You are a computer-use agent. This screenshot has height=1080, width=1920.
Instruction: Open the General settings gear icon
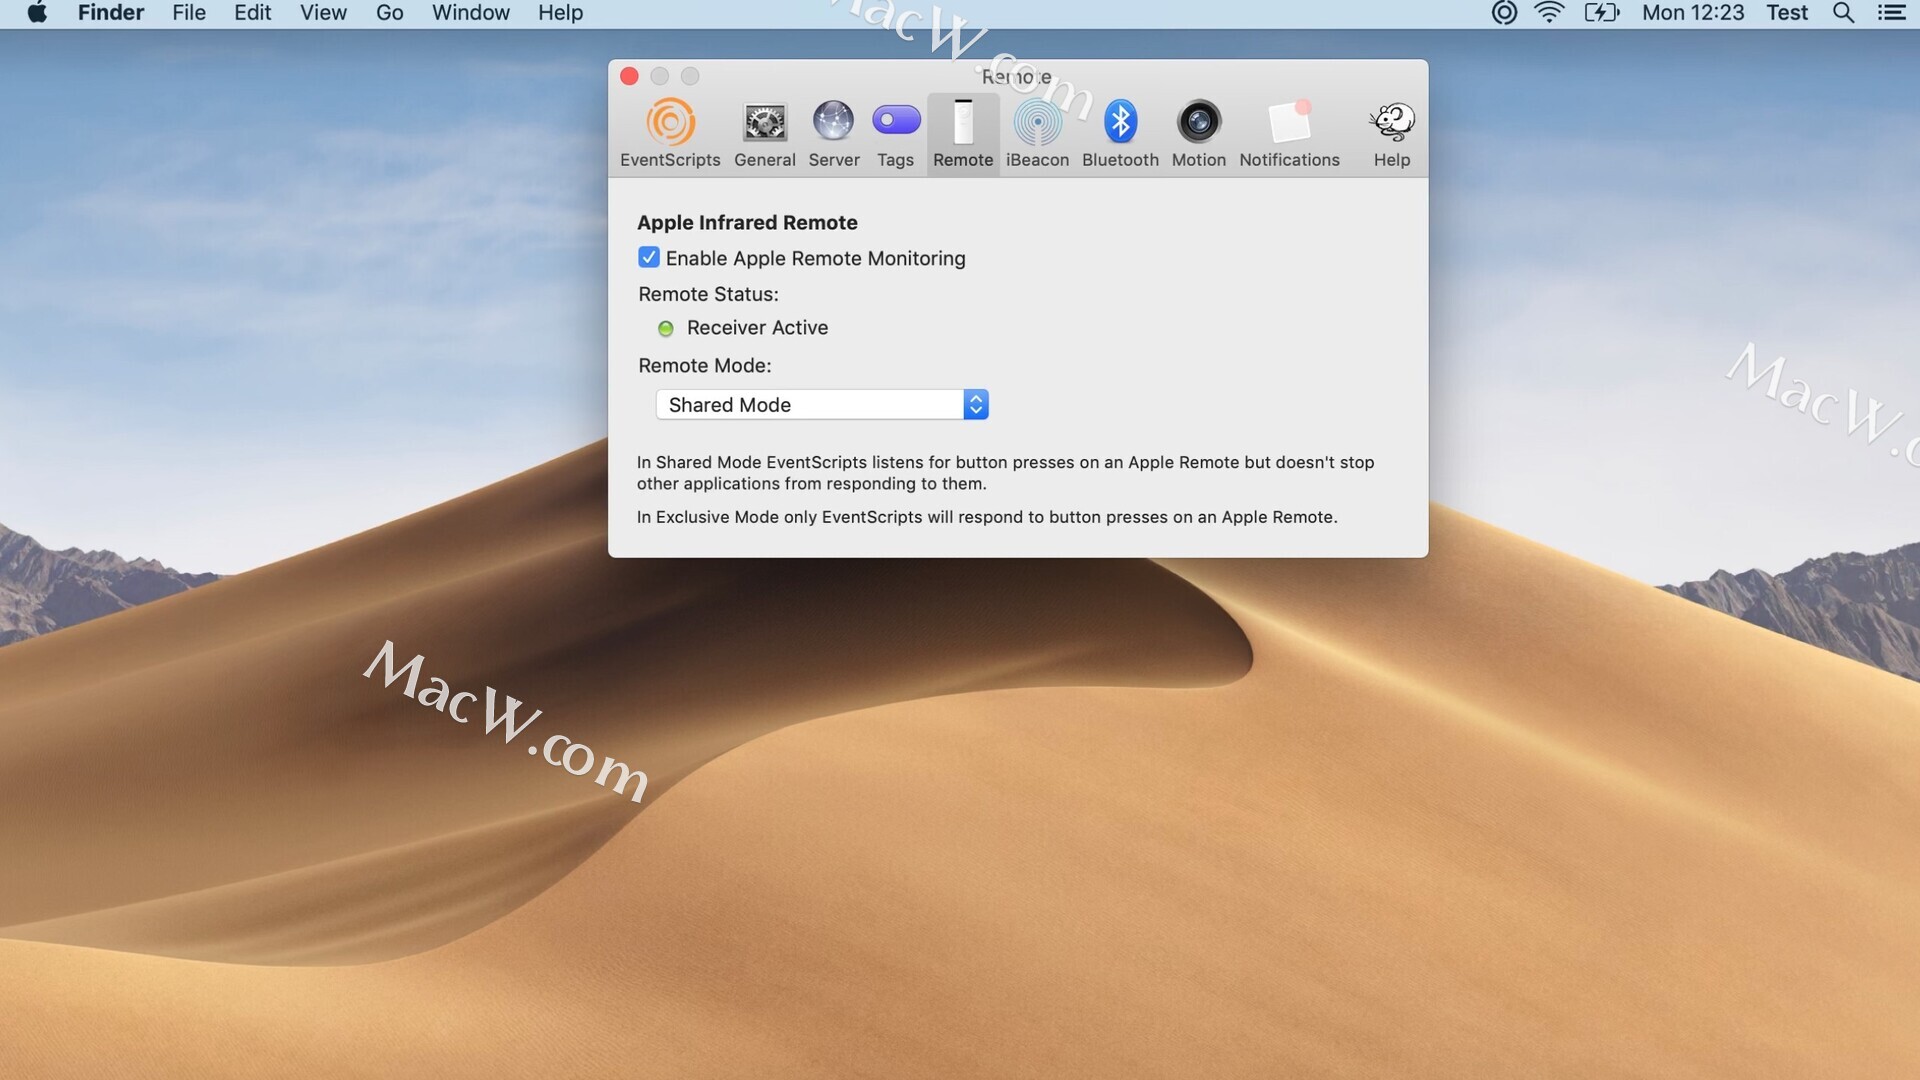click(765, 134)
